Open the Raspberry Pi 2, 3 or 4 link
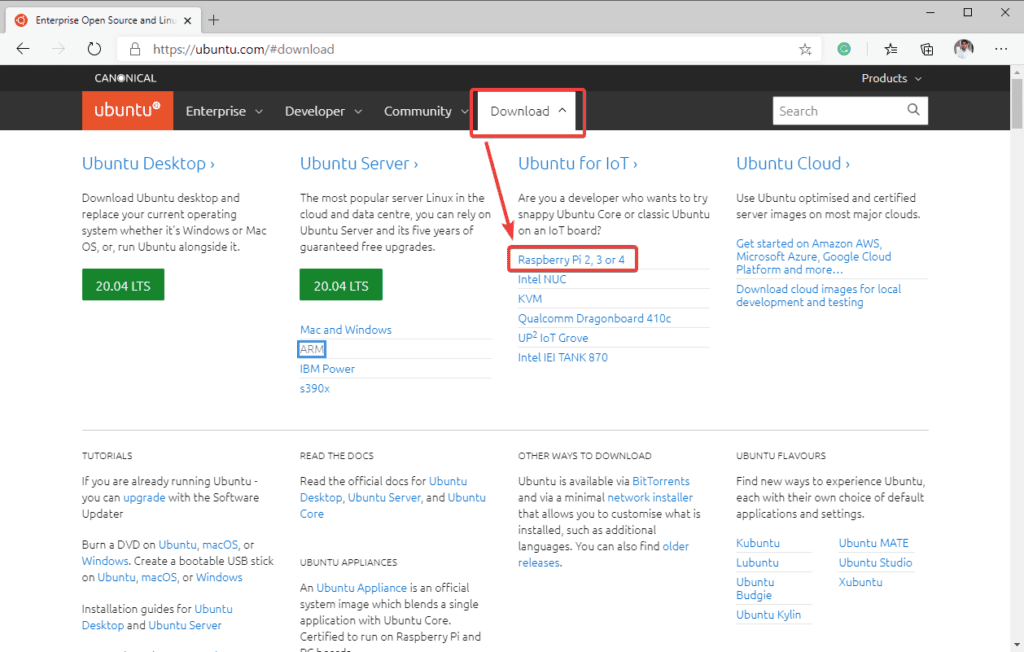Viewport: 1024px width, 652px height. (572, 260)
